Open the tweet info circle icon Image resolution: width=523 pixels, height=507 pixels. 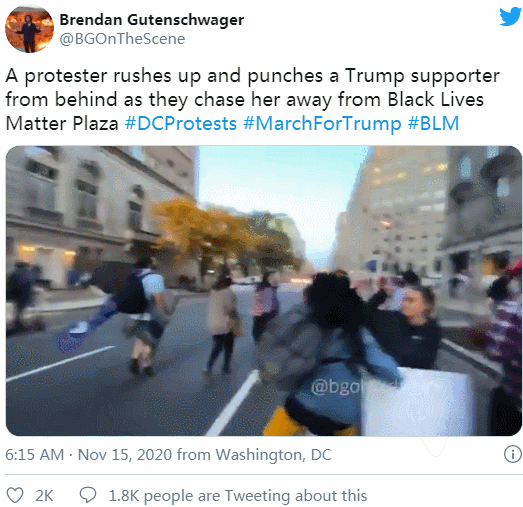(x=513, y=454)
